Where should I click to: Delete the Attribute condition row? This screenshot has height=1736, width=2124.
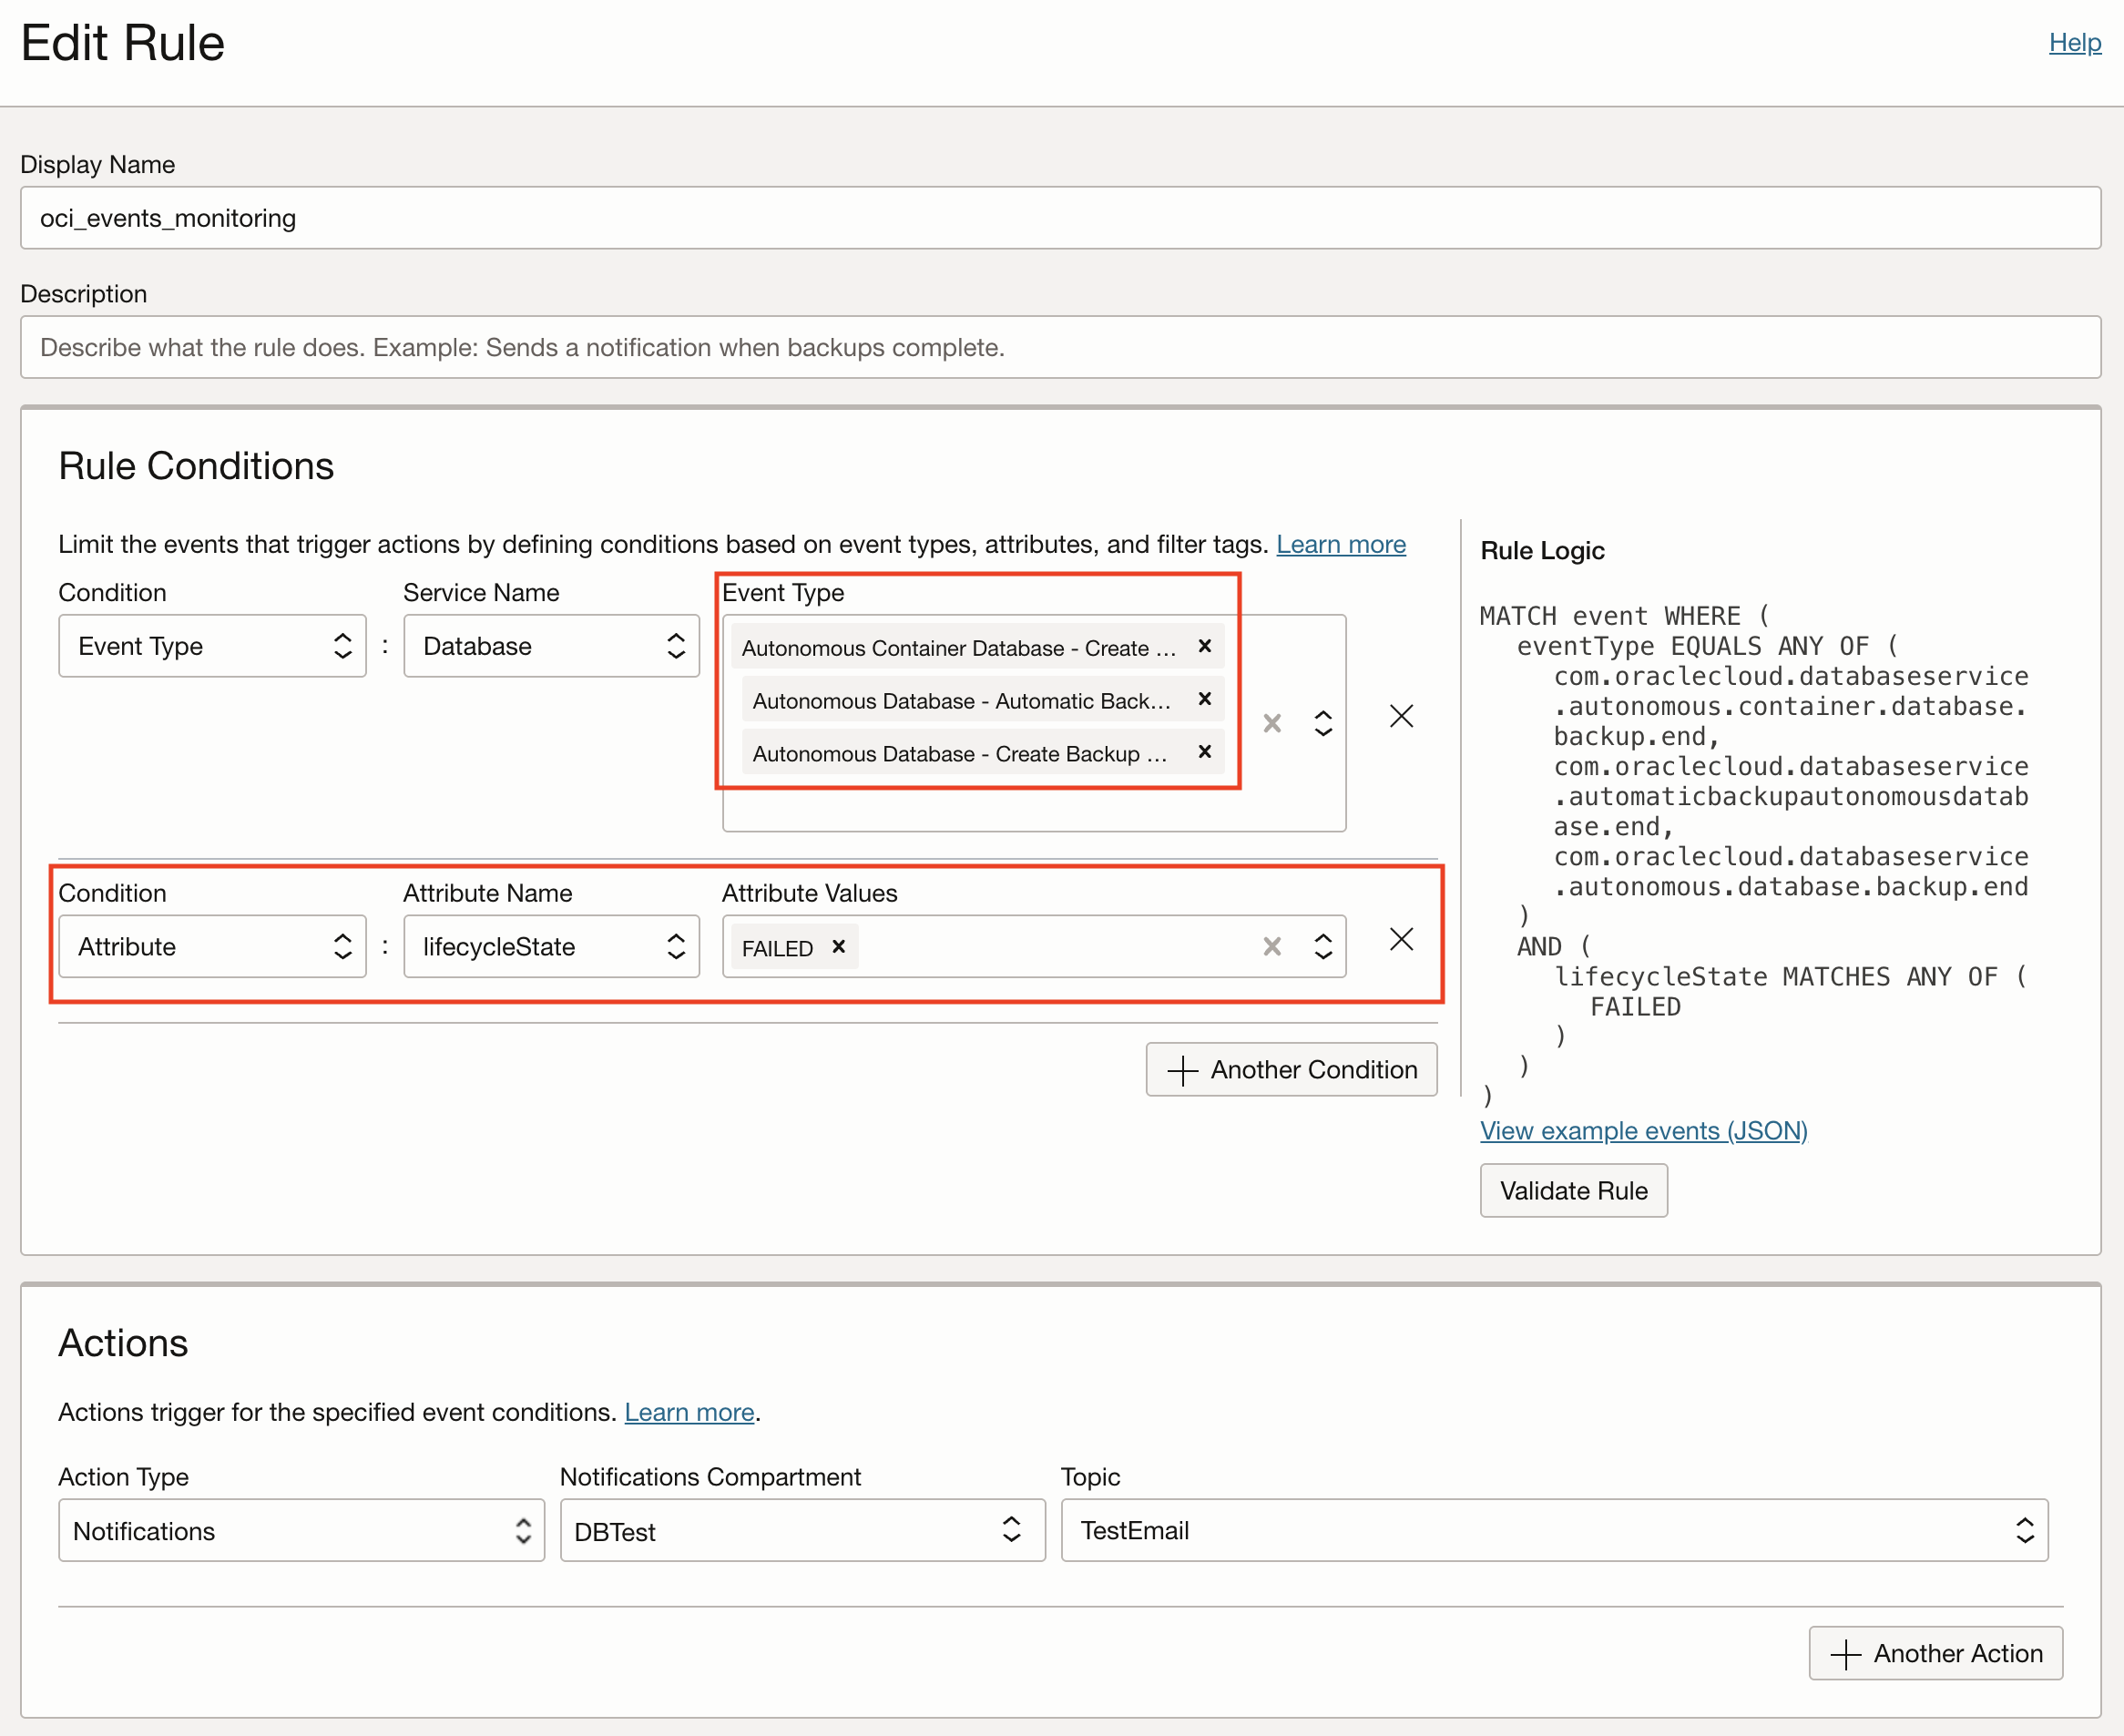click(x=1401, y=939)
